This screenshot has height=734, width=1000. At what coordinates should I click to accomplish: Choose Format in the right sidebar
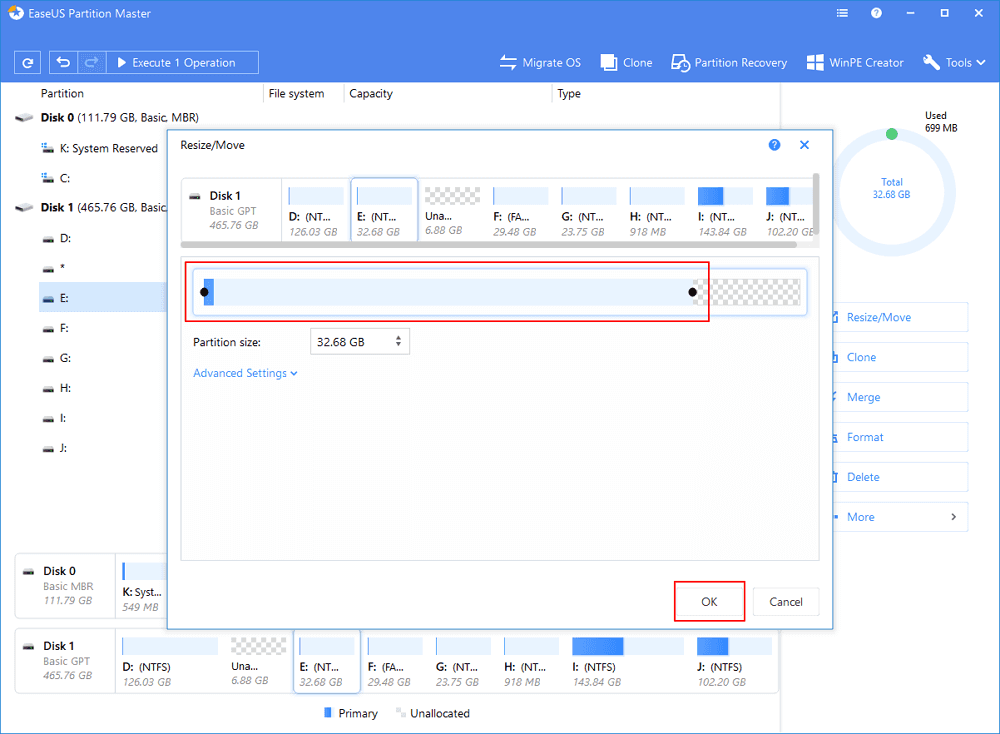[x=865, y=437]
